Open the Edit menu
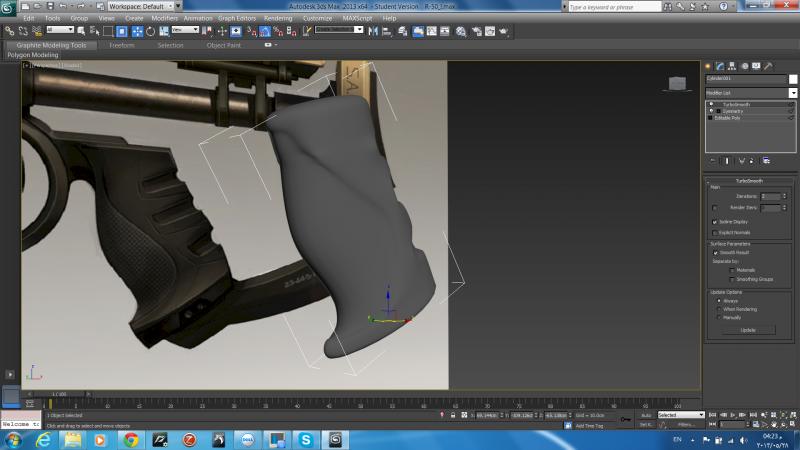Screen dimensions: 800x450 pos(29,18)
